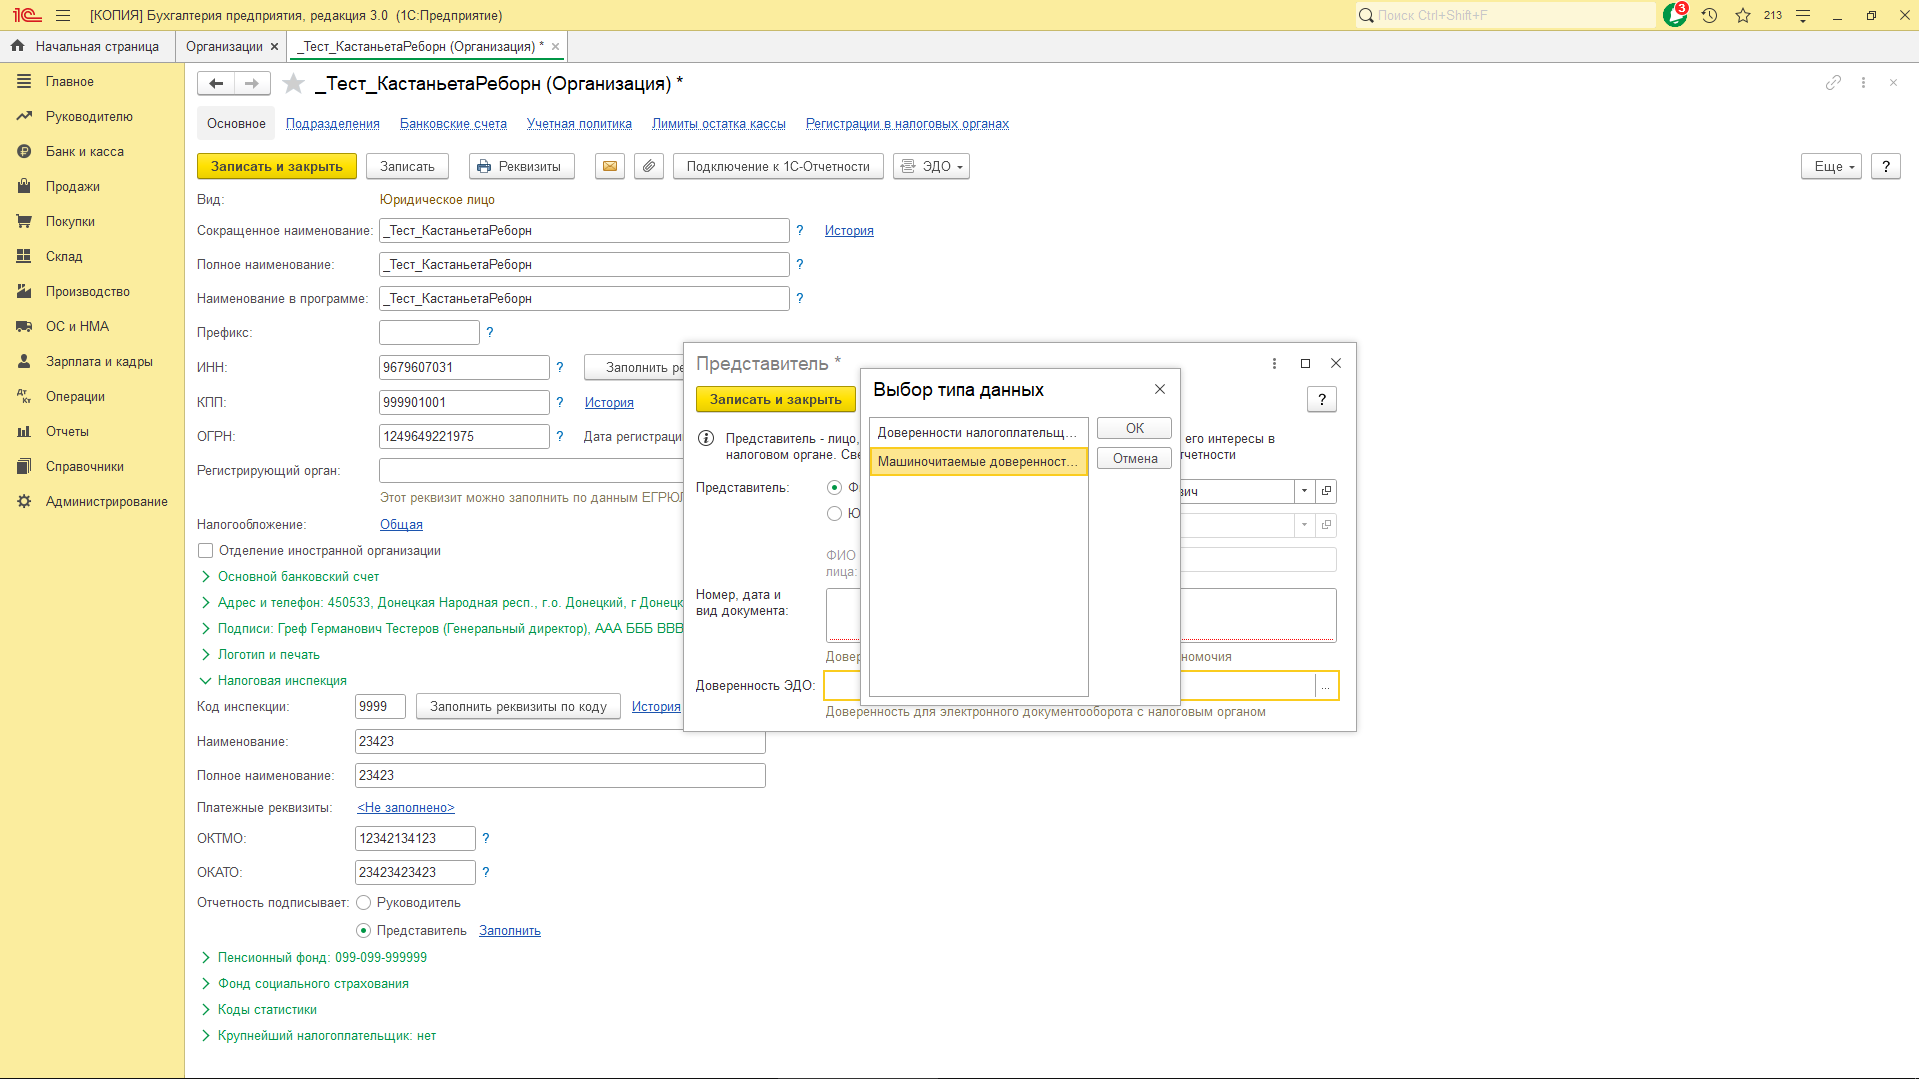Open the Реквизиты print button
Screen dimensions: 1919x1079
522,166
